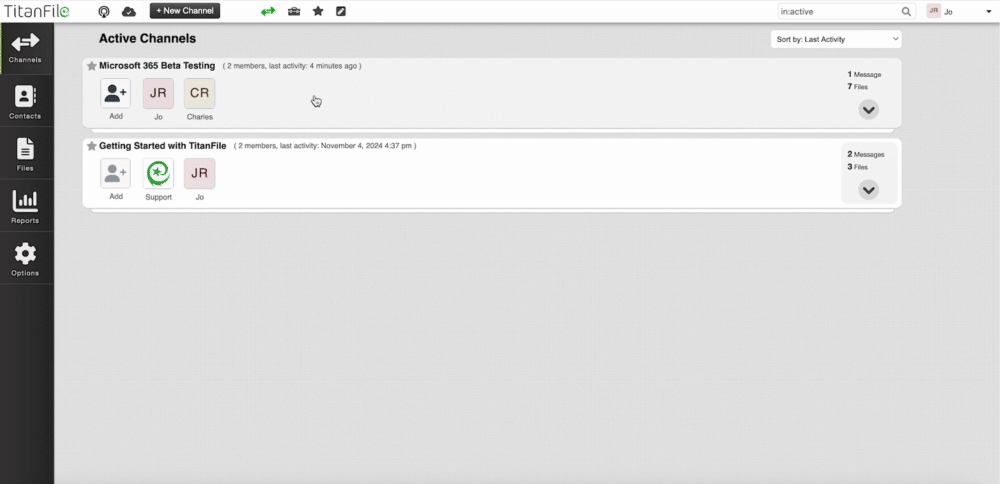Click the cloud upload icon in top bar
1000x484 pixels.
[129, 11]
